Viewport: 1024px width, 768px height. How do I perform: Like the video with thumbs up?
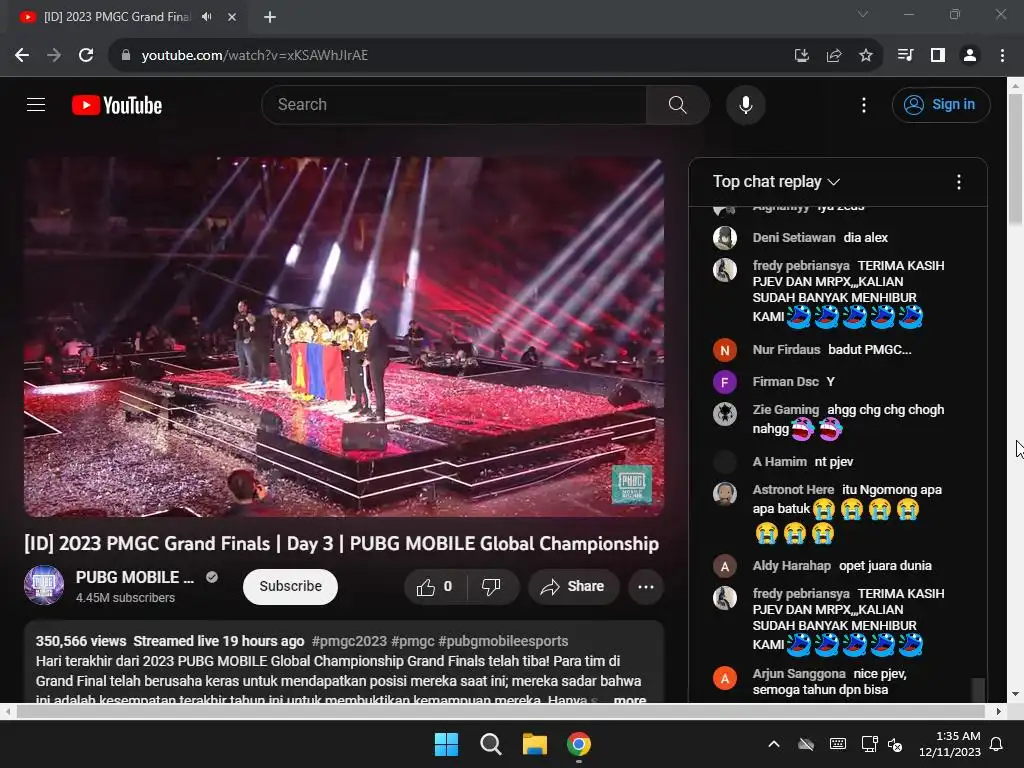tap(434, 586)
